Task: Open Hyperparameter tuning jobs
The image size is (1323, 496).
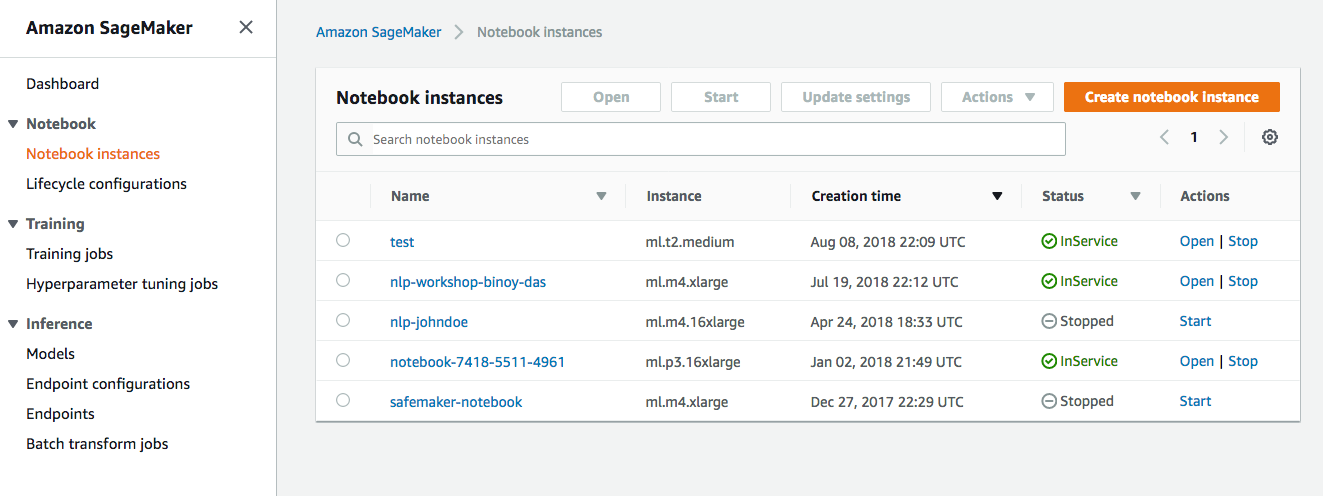Action: click(x=122, y=284)
